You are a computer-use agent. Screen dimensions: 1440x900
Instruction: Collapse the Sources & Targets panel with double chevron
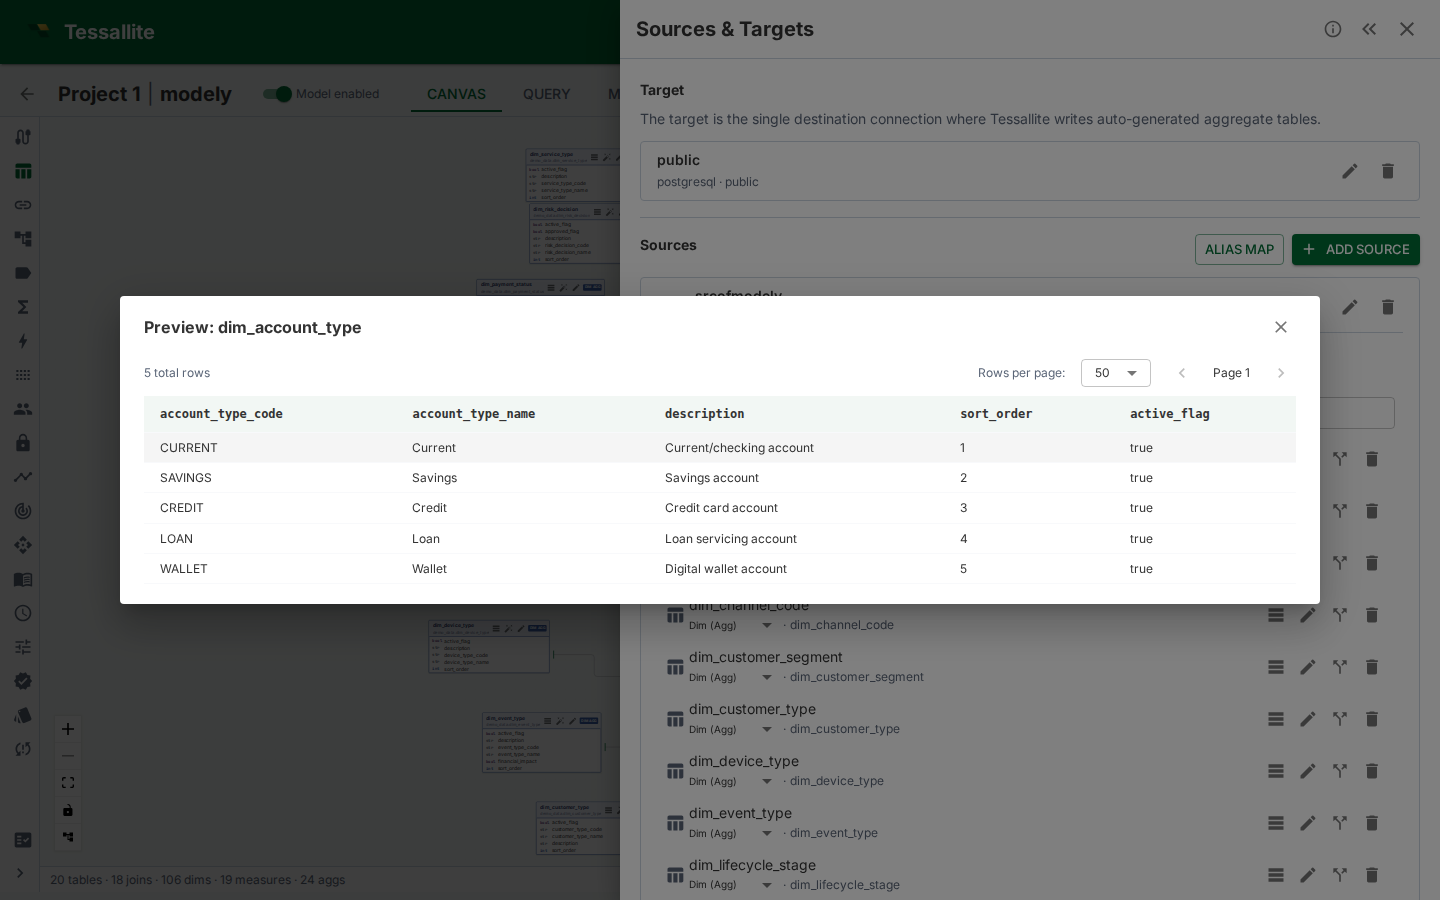tap(1369, 29)
